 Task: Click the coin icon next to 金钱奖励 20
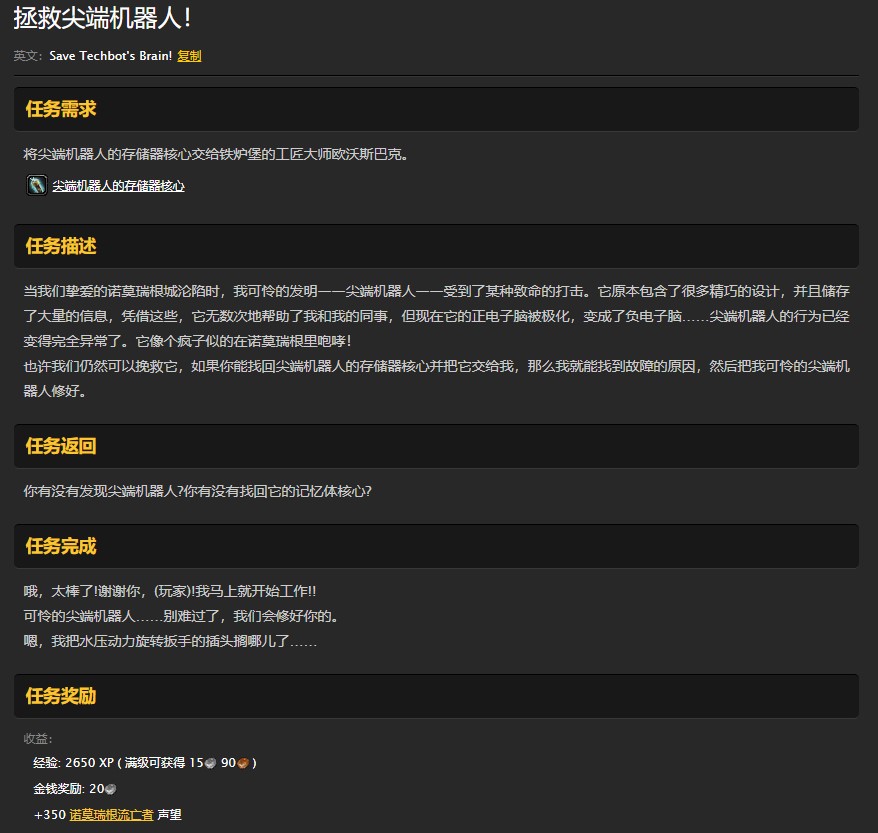click(109, 789)
